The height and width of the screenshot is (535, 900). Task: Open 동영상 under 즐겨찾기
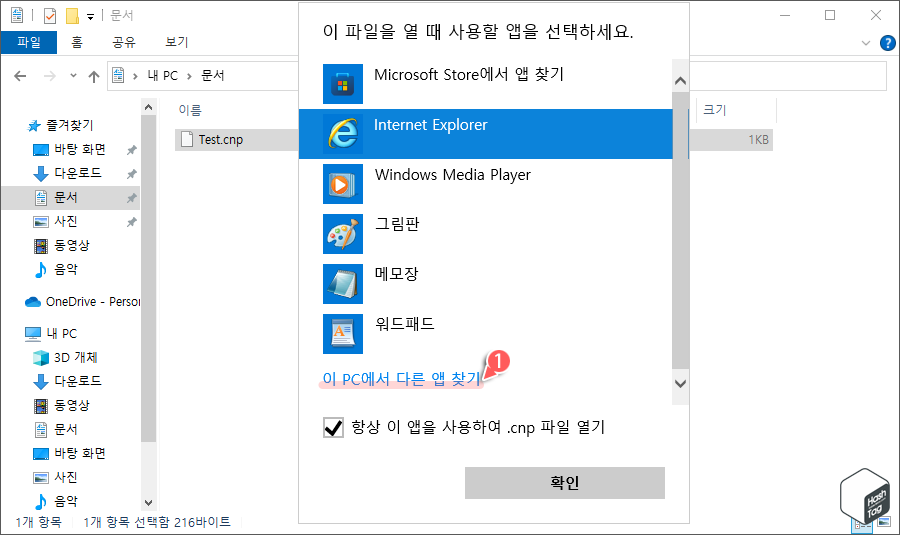pyautogui.click(x=61, y=245)
